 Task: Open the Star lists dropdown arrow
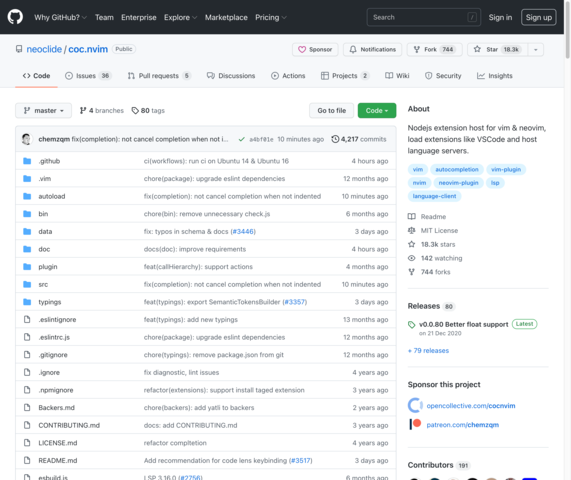coord(535,50)
